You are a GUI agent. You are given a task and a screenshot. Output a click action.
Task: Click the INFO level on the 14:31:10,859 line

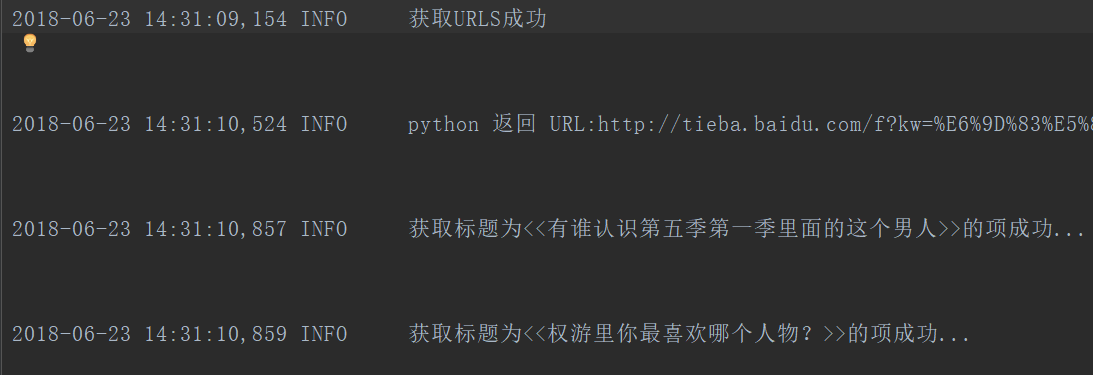click(x=323, y=334)
